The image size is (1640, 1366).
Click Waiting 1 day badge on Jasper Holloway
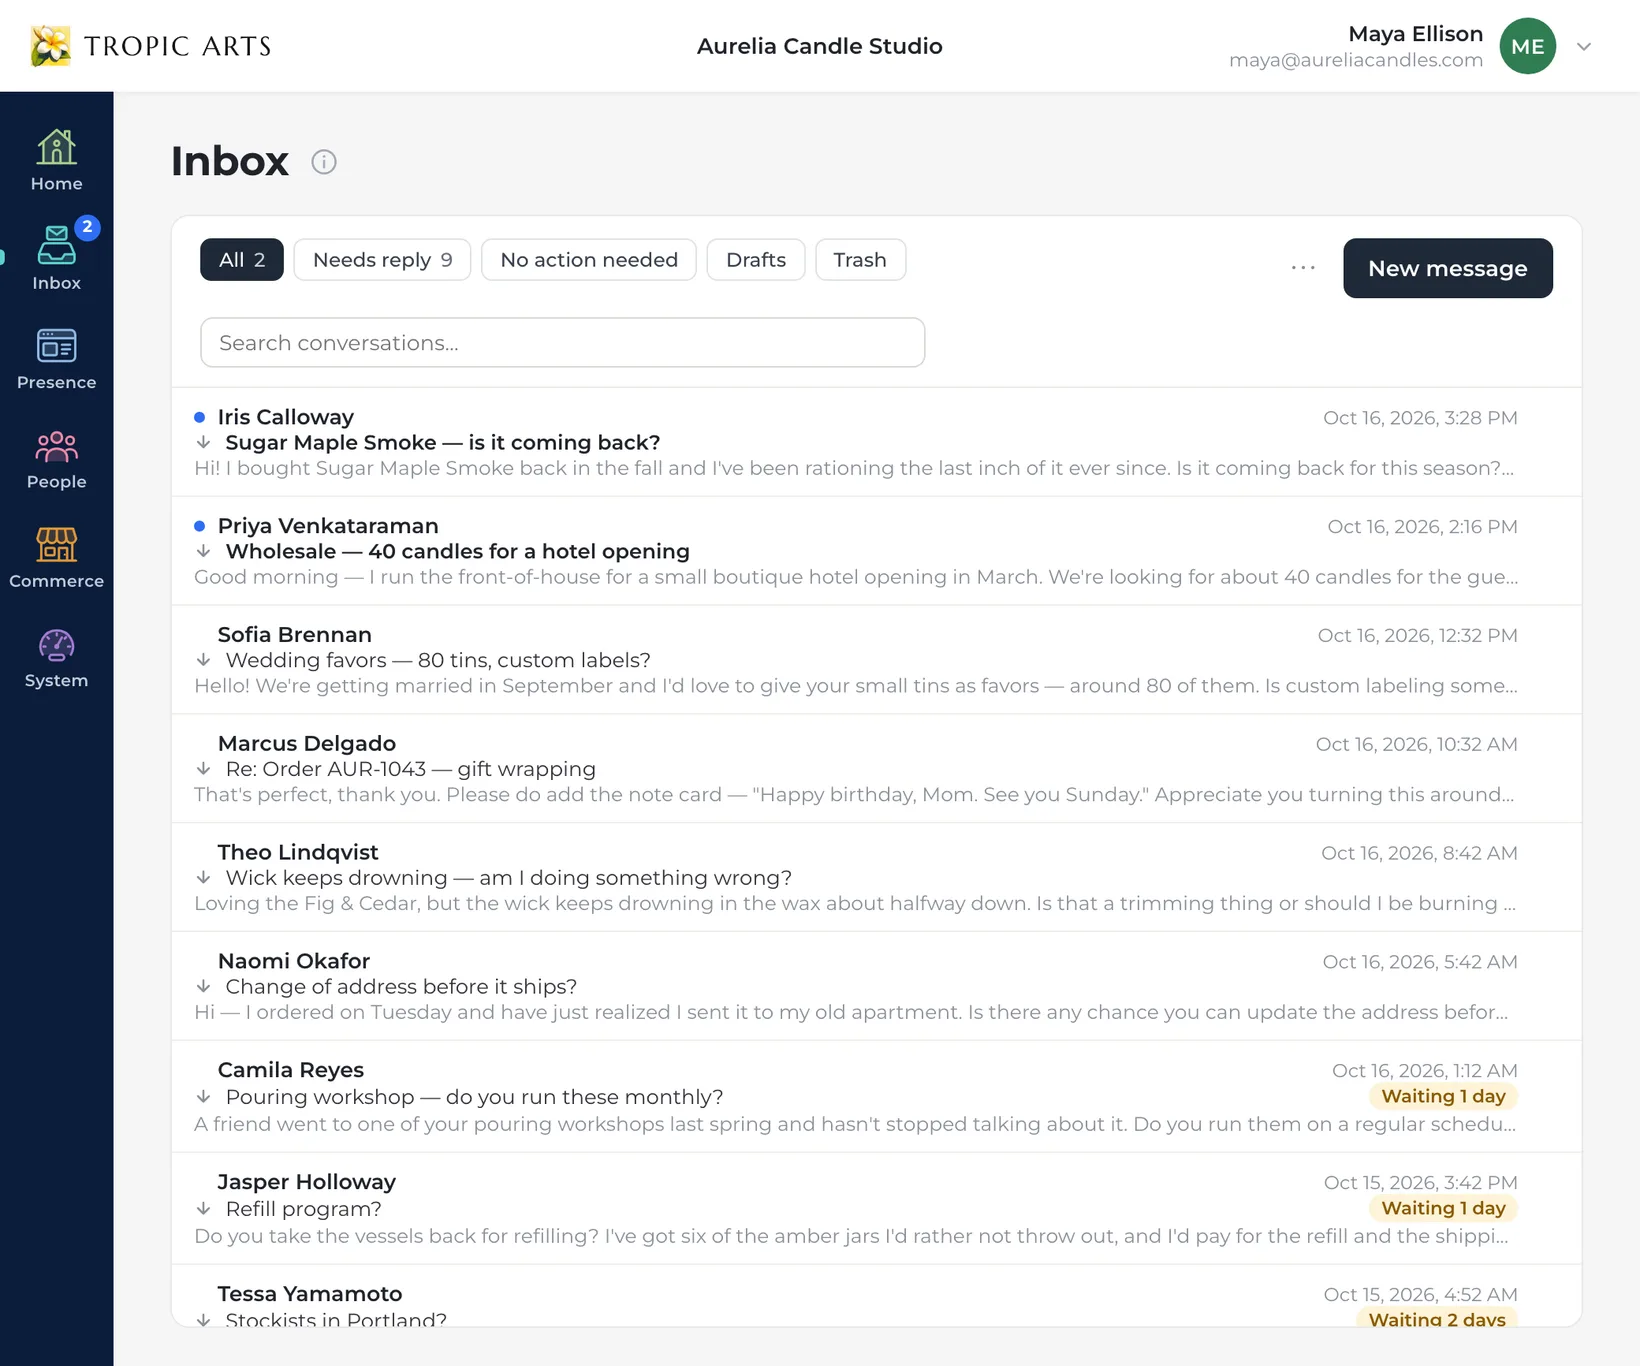[1443, 1209]
